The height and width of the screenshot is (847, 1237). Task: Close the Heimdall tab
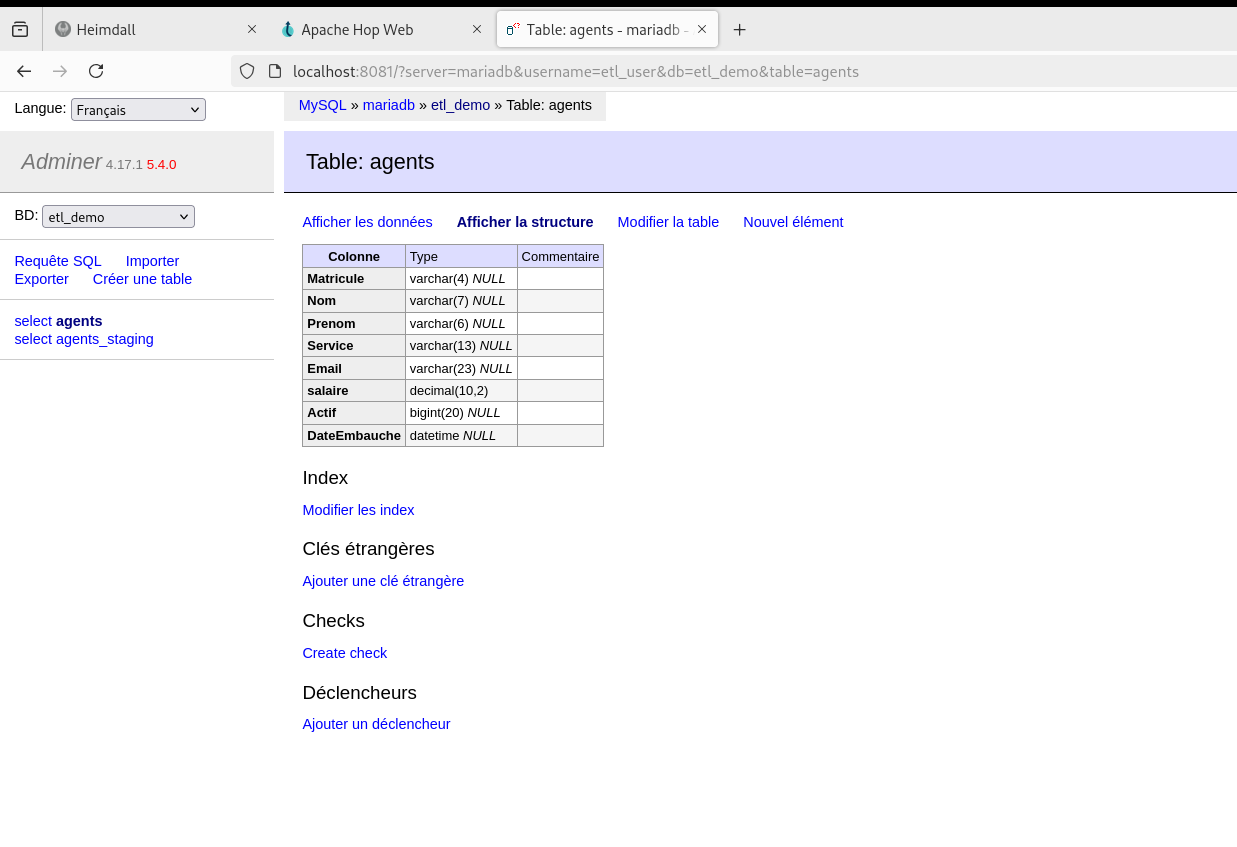[x=252, y=30]
